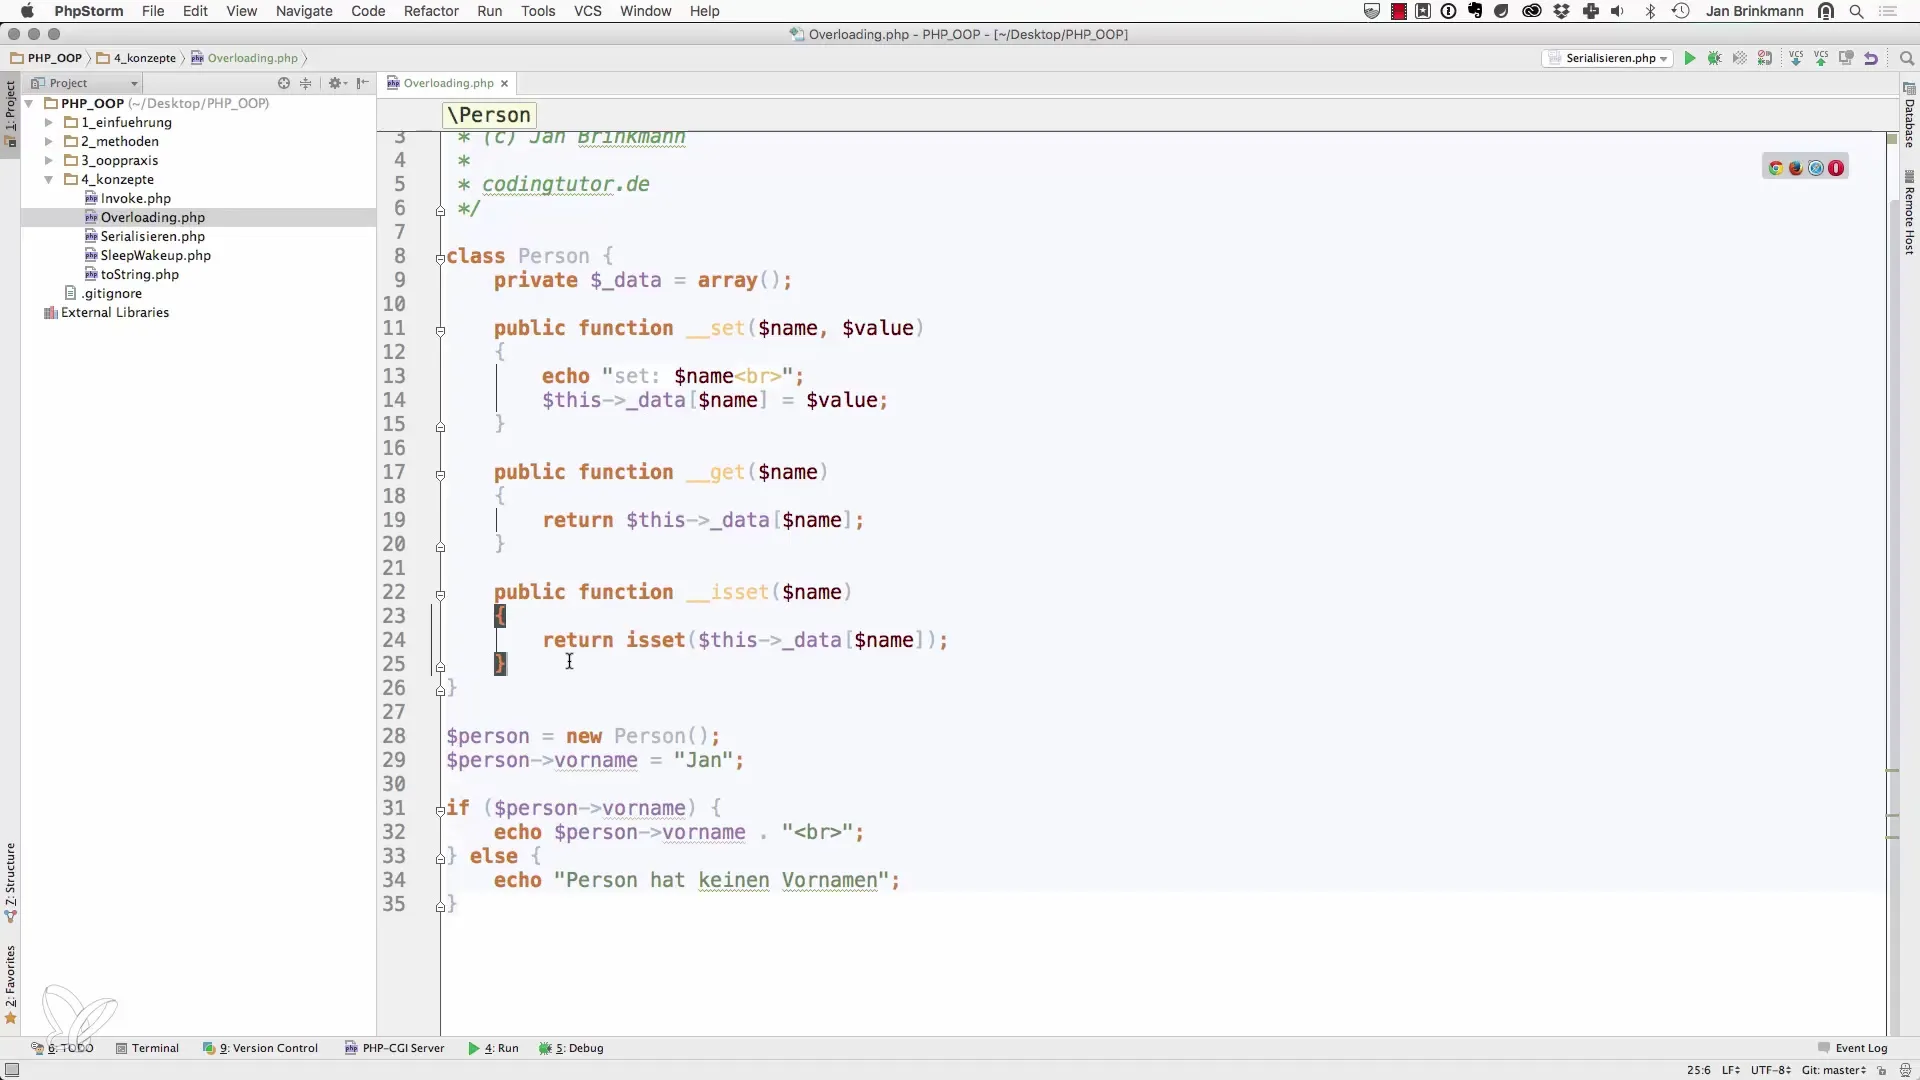This screenshot has height=1080, width=1920.
Task: Run the Serialisieren.php configuration
Action: pos(1690,58)
